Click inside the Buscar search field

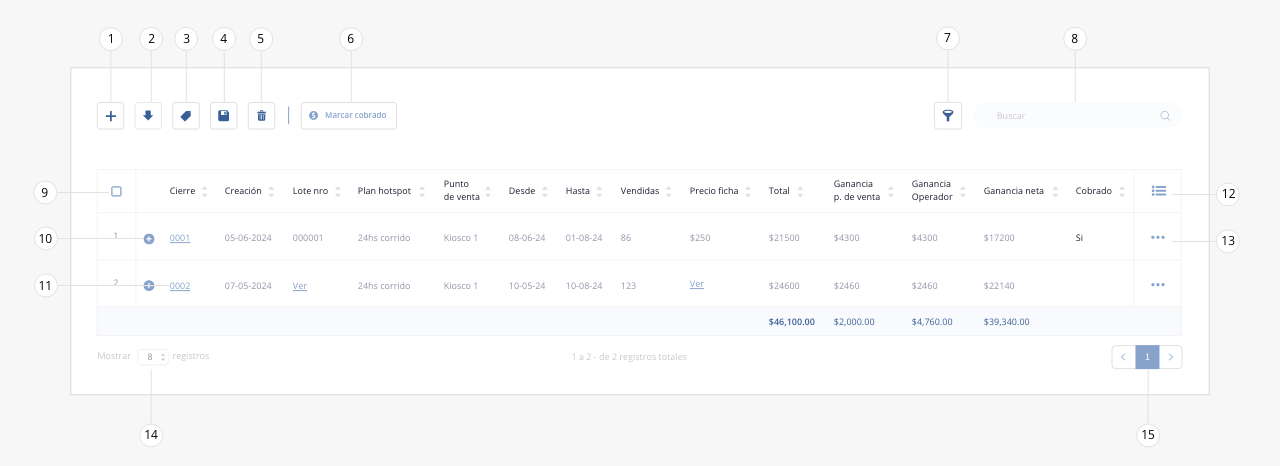[x=1075, y=116]
